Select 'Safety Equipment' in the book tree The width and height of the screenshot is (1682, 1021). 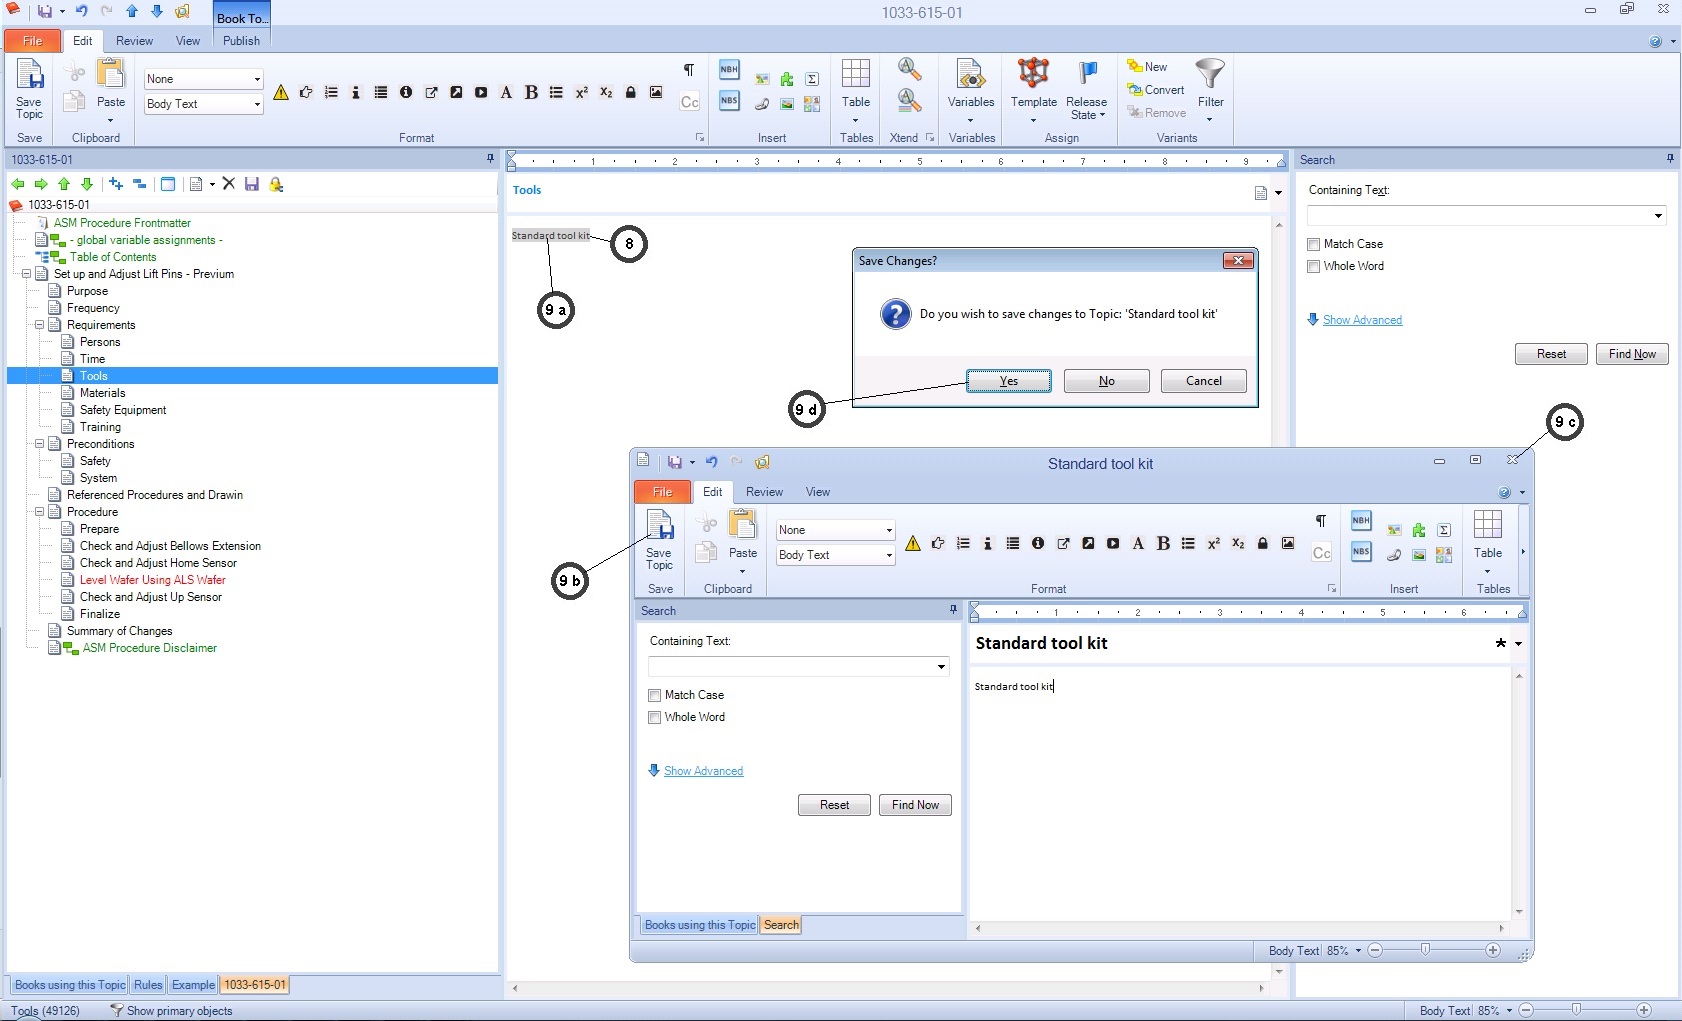point(123,410)
